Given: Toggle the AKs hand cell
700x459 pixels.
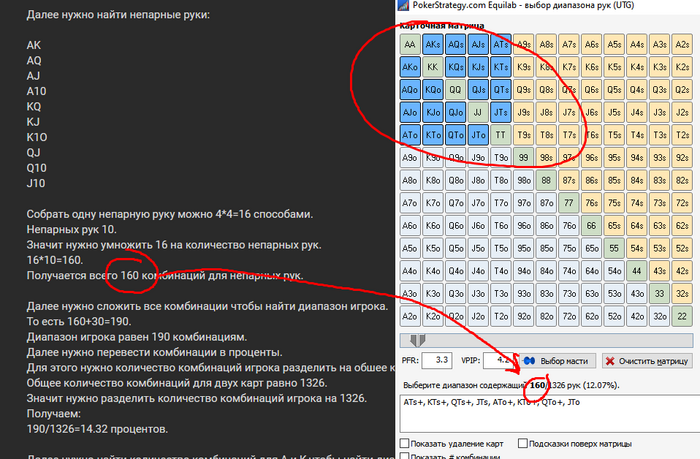Looking at the screenshot, I should point(433,44).
